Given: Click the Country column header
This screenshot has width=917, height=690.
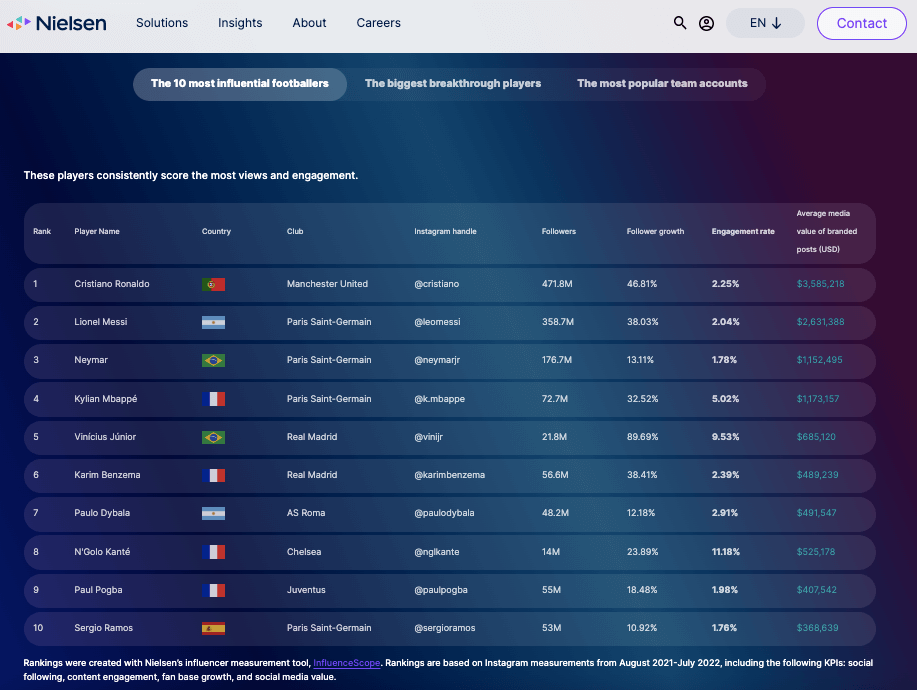Looking at the screenshot, I should click(x=216, y=232).
